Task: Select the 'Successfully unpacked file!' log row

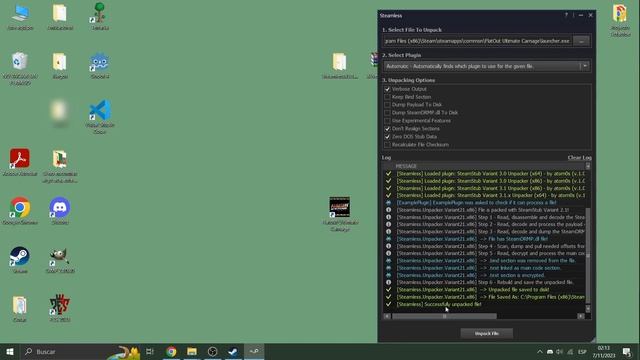Action: pos(484,304)
